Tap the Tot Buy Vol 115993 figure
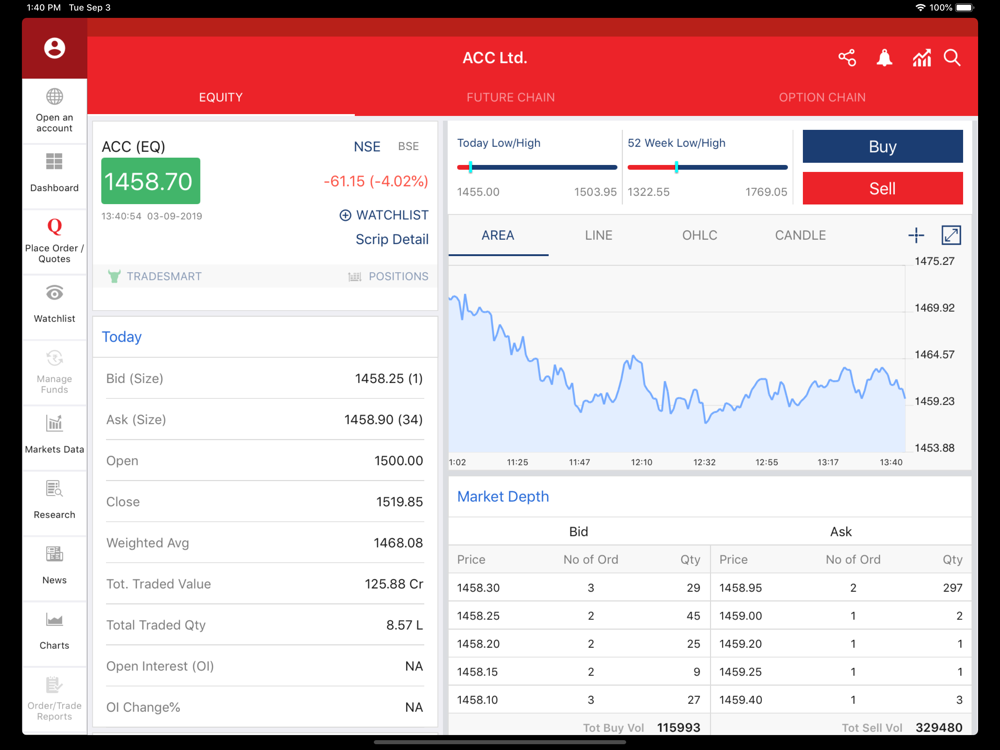 point(679,728)
